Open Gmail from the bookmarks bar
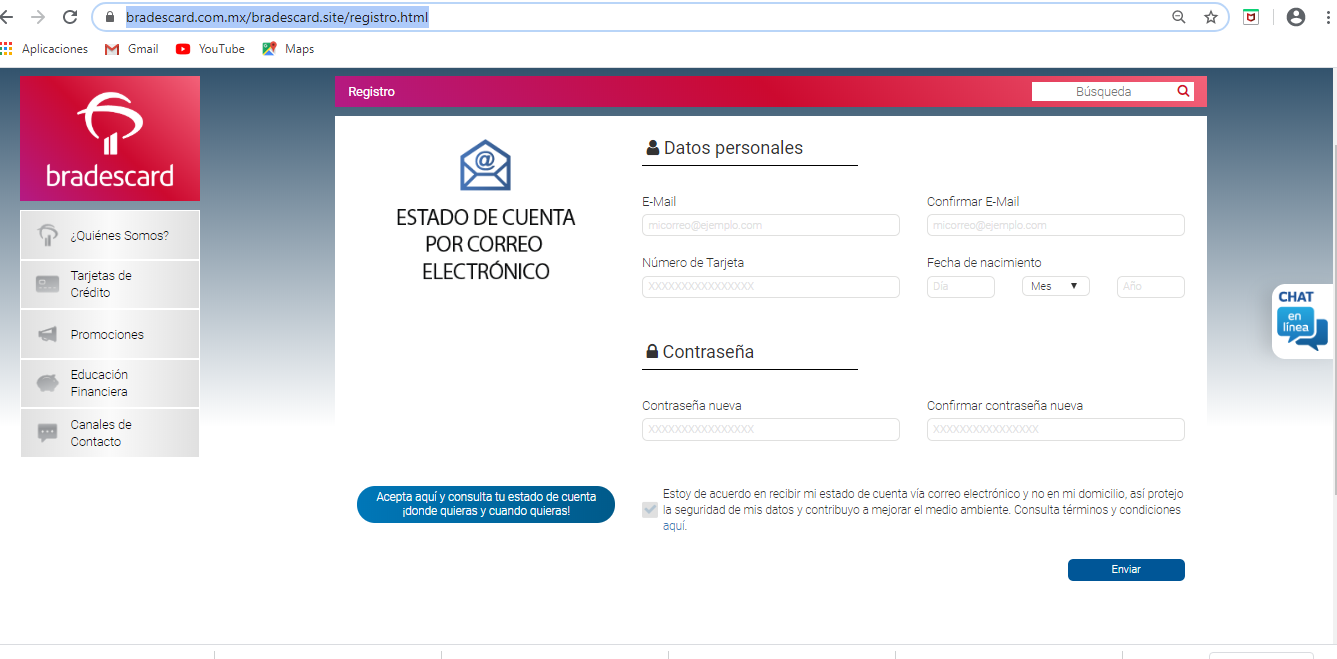The height and width of the screenshot is (659, 1337). 131,48
